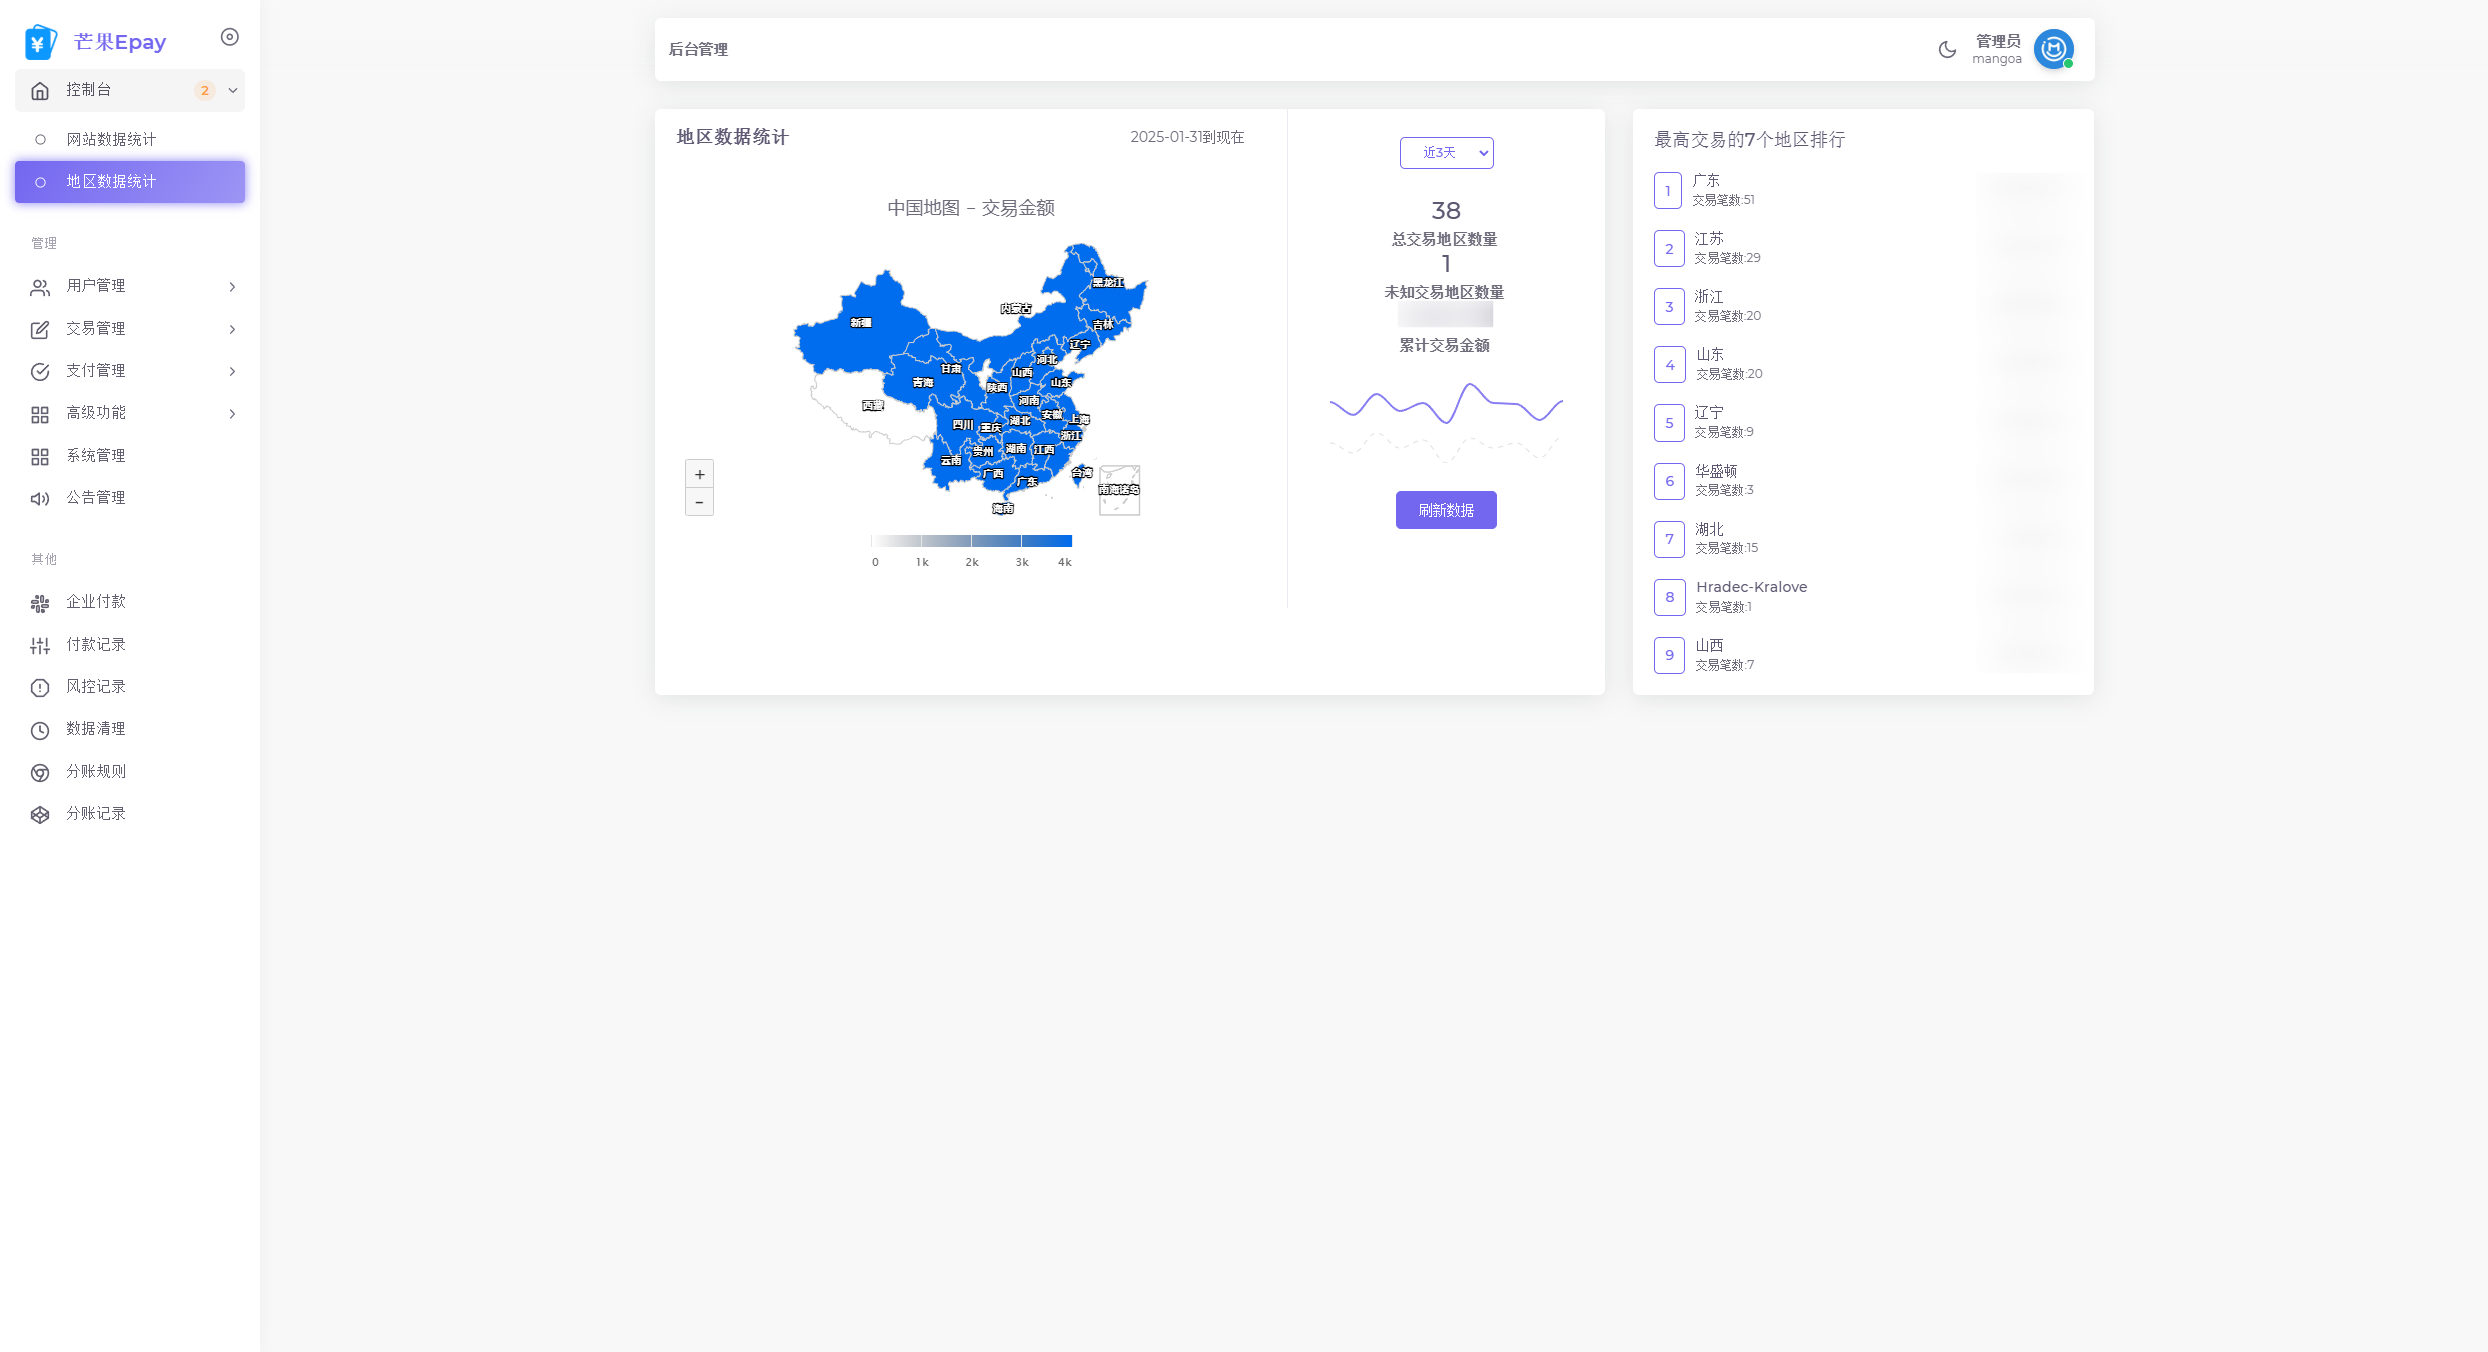
Task: Click rank 6 badge for 华盛顿
Action: pyautogui.click(x=1669, y=481)
